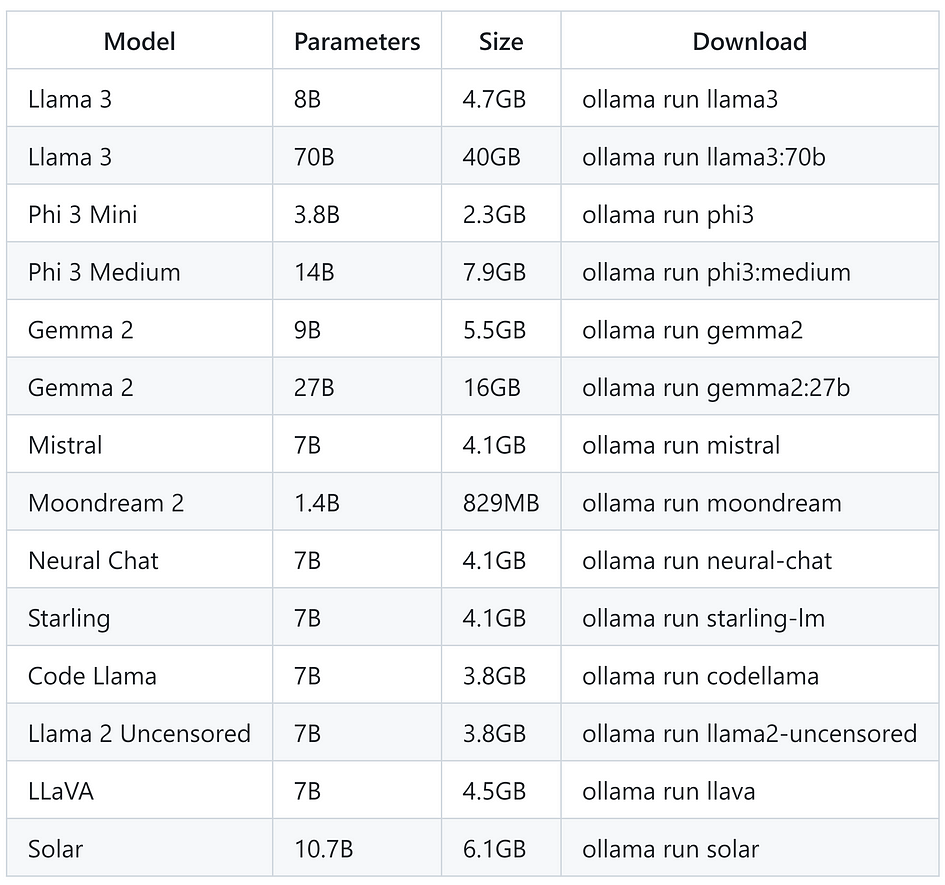This screenshot has width=945, height=885.
Task: Click 'ollama run llama2-uncensored' command
Action: pyautogui.click(x=749, y=734)
